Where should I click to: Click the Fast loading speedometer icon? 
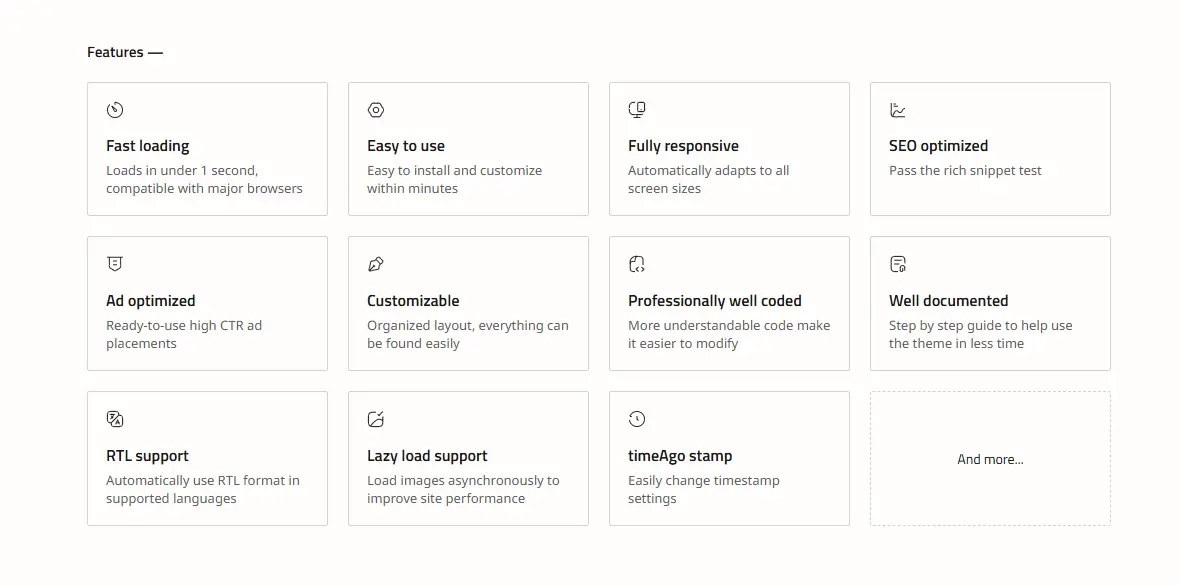114,110
